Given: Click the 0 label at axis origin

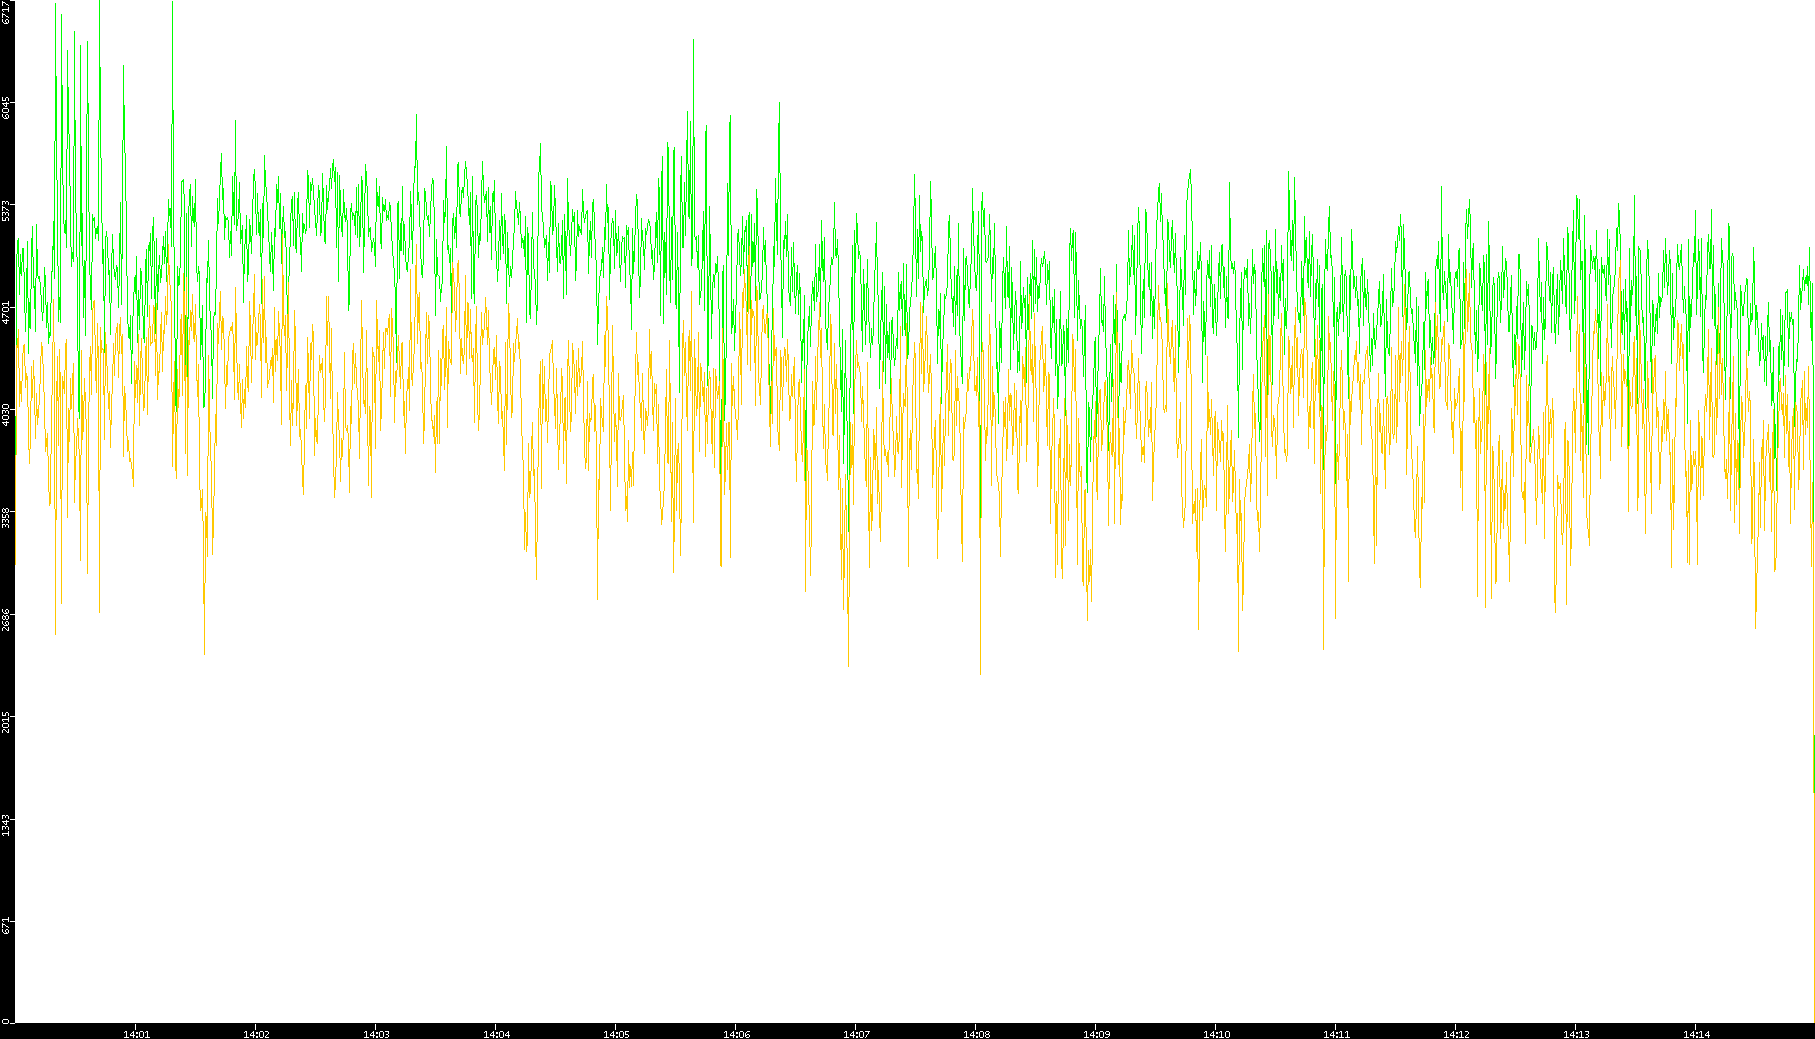Looking at the screenshot, I should [5, 1021].
